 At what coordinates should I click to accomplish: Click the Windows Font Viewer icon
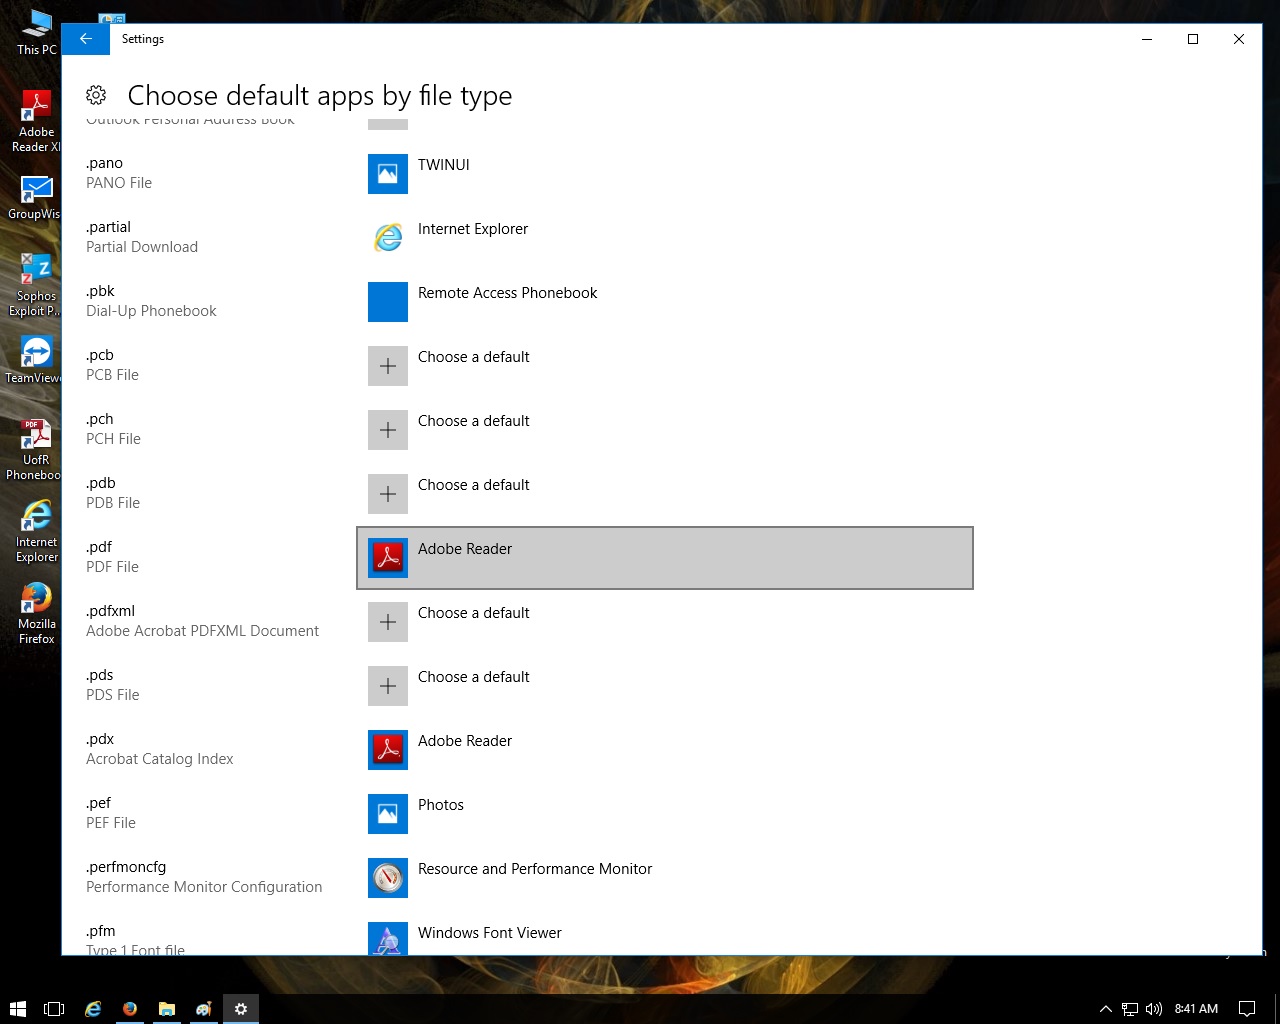point(388,938)
